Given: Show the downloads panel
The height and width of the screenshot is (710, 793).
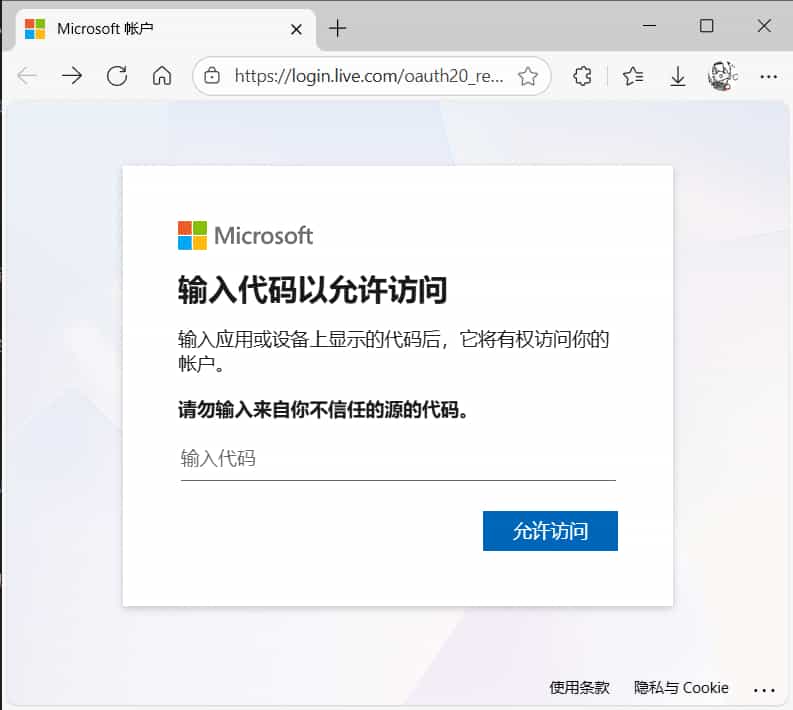Looking at the screenshot, I should [x=678, y=76].
